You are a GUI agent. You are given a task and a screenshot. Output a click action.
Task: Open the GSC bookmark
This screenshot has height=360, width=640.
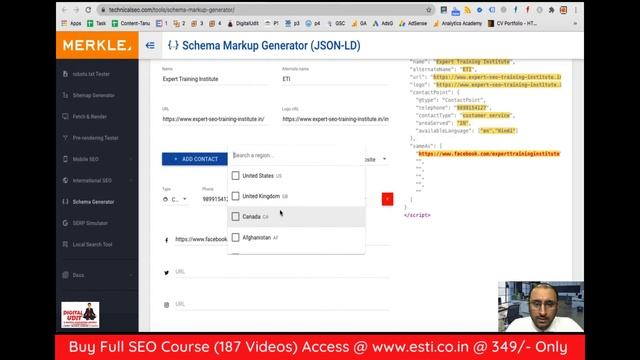pyautogui.click(x=336, y=24)
